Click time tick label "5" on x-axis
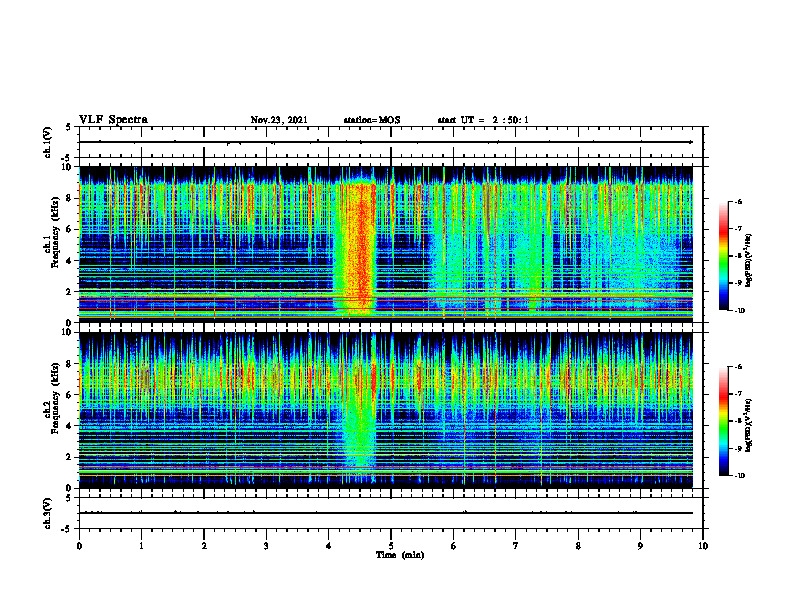The image size is (792, 612). point(391,546)
